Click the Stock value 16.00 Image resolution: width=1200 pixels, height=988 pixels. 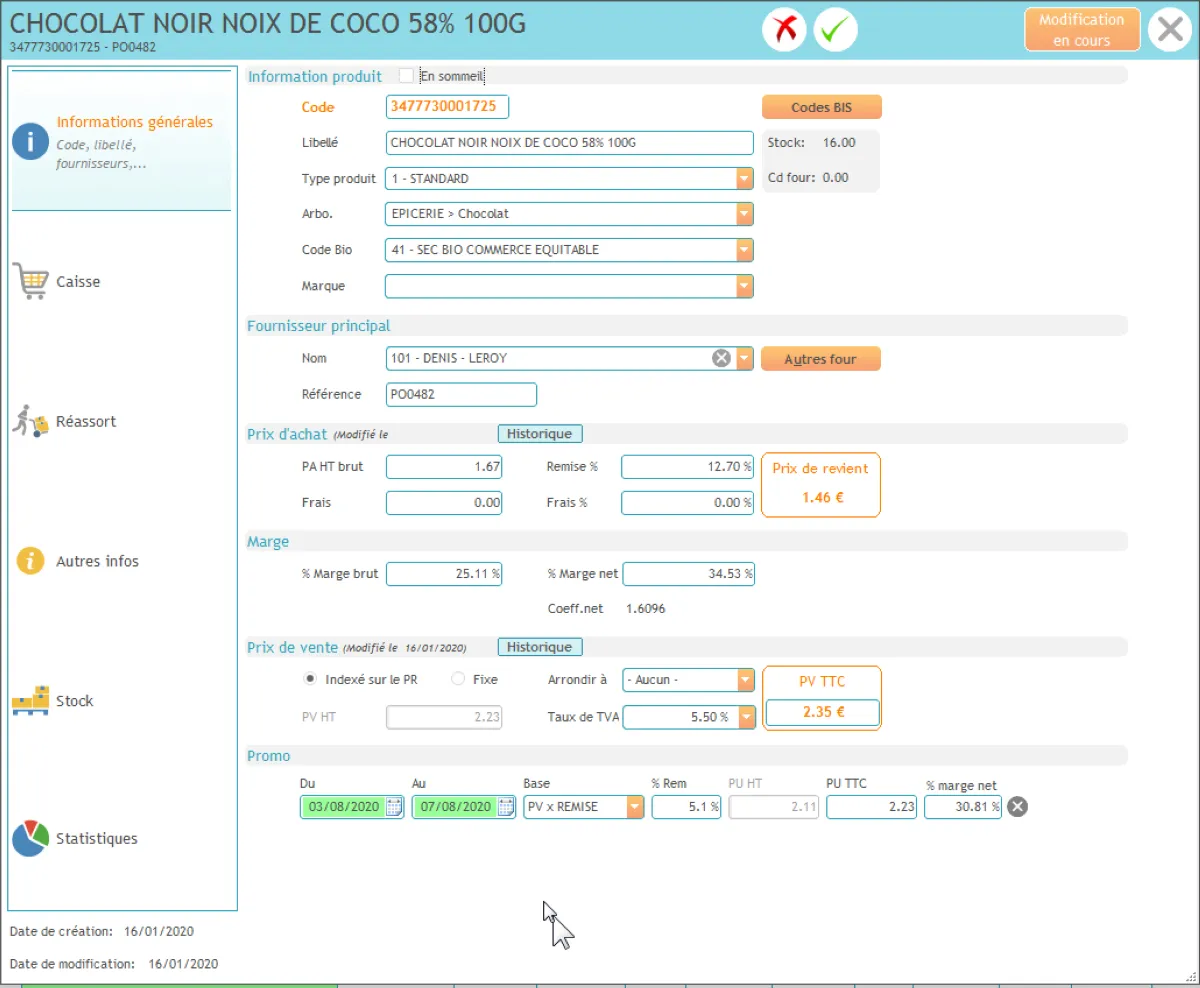[839, 143]
